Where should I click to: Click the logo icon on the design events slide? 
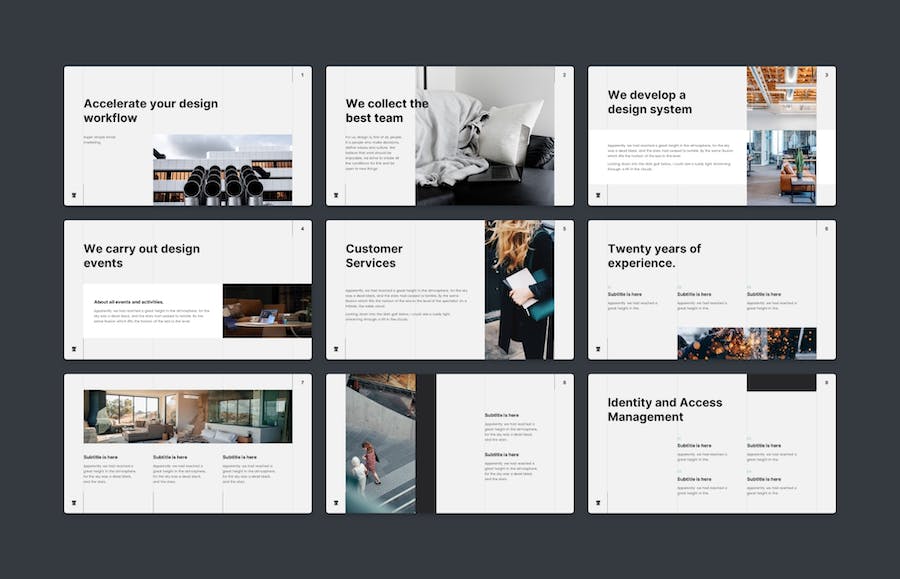[74, 349]
